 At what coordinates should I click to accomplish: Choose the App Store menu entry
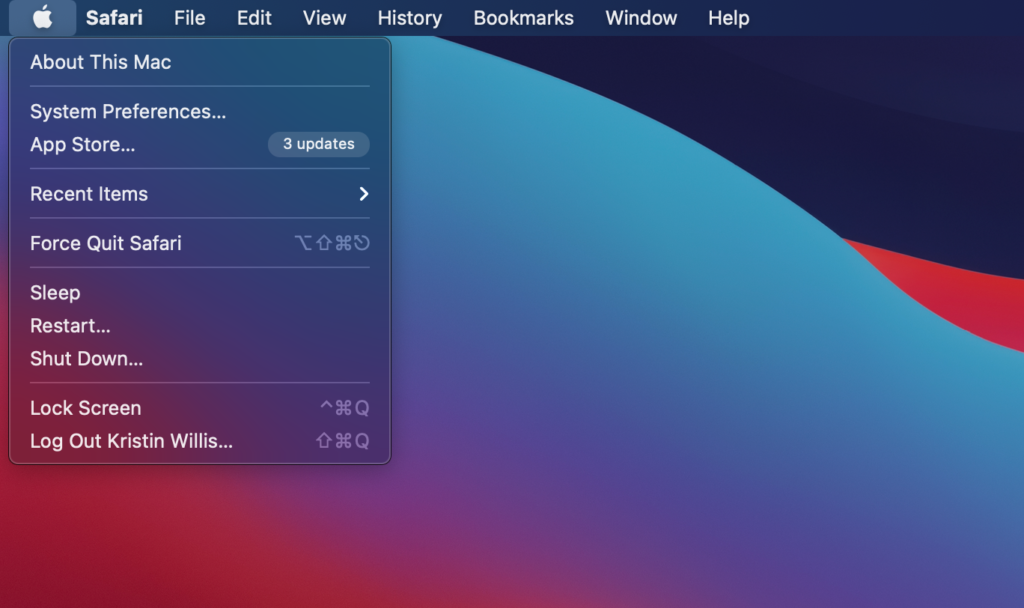[200, 144]
